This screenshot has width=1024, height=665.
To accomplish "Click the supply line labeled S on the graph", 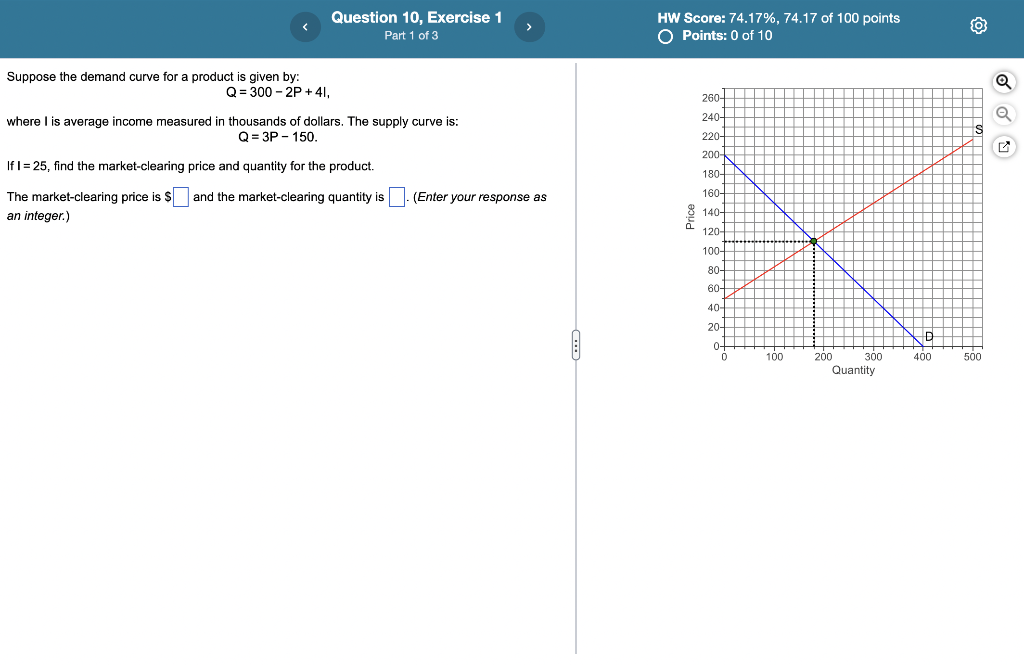I will click(x=977, y=128).
